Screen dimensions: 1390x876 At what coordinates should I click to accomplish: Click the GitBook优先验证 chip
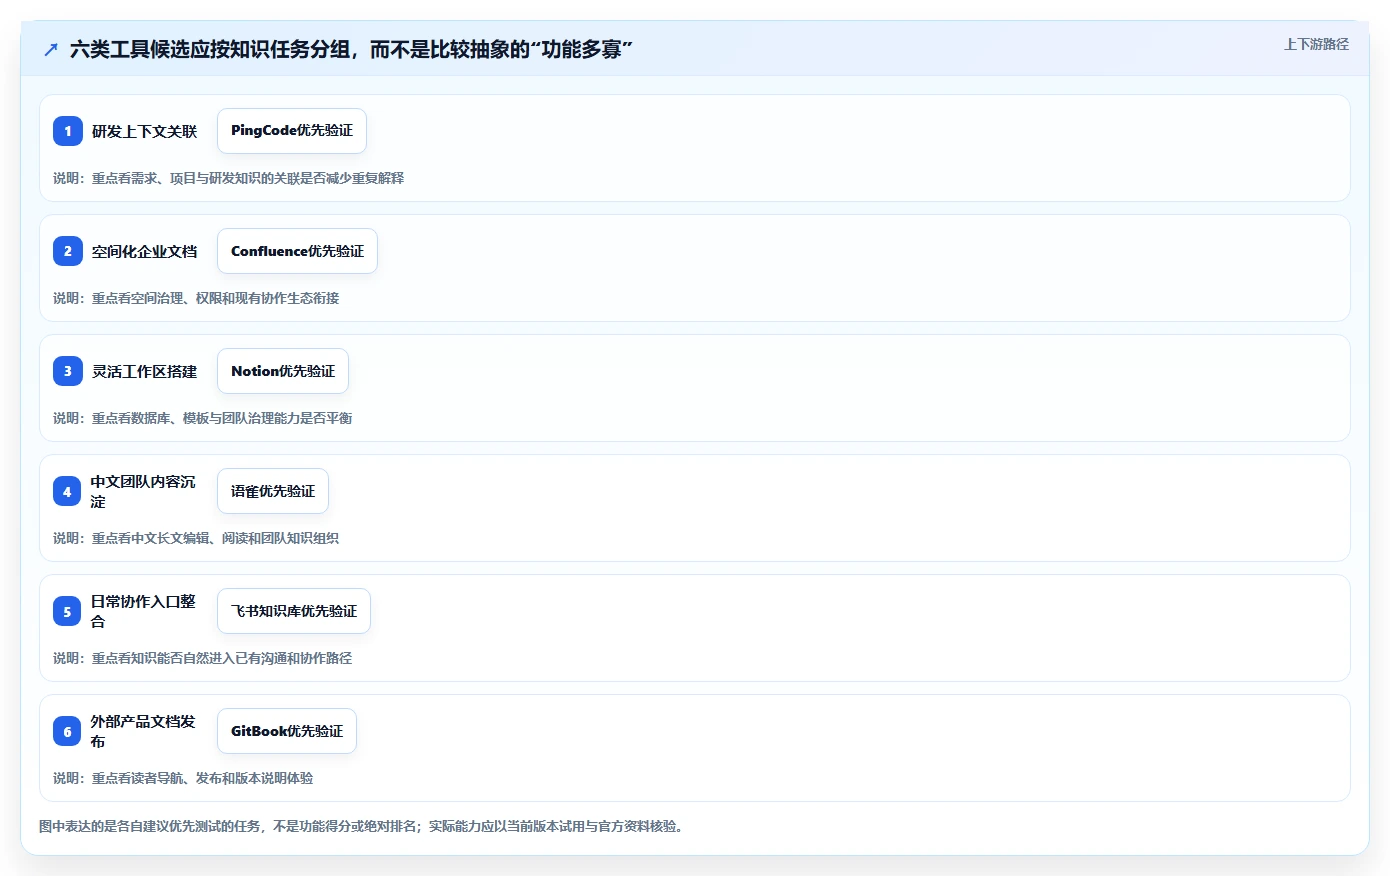click(x=287, y=731)
